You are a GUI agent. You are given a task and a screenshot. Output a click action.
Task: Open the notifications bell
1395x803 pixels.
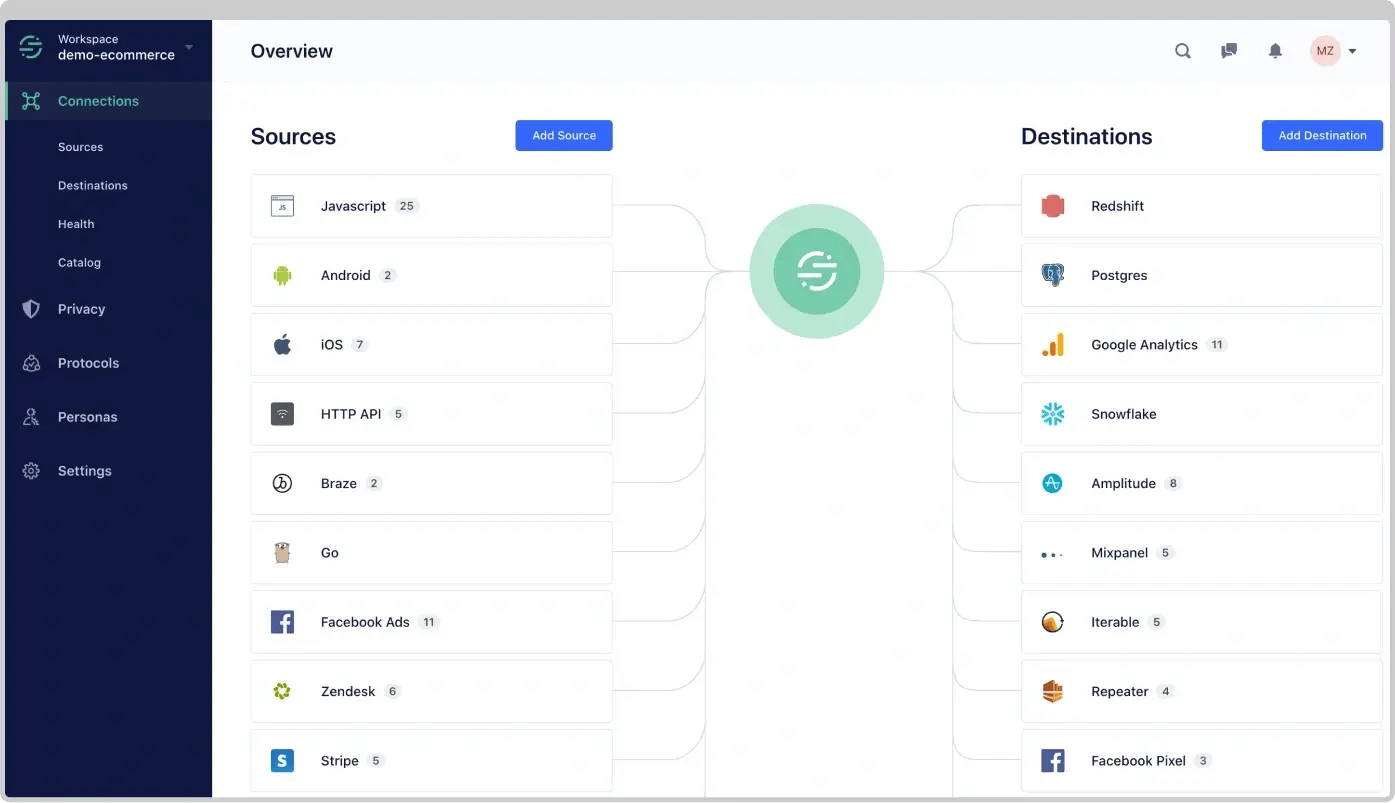click(x=1275, y=51)
